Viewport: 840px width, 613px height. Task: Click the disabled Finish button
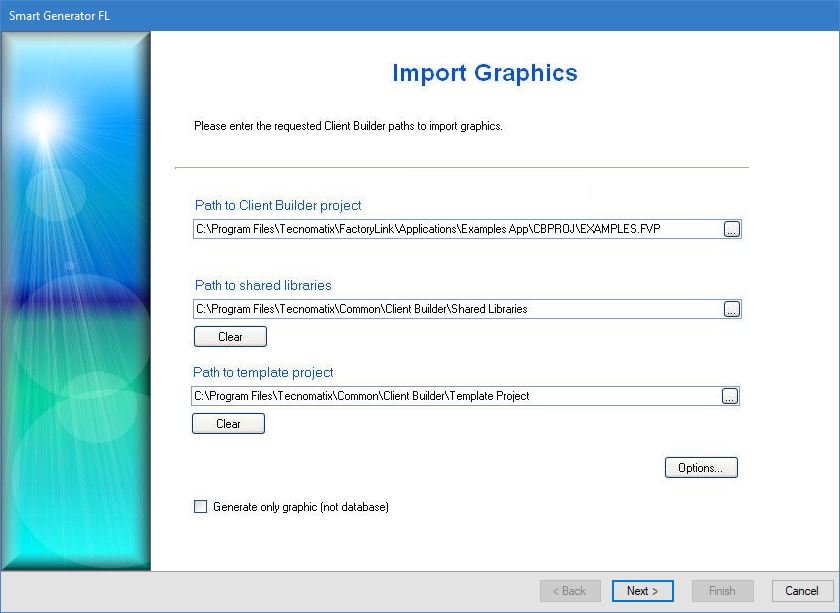click(x=722, y=591)
